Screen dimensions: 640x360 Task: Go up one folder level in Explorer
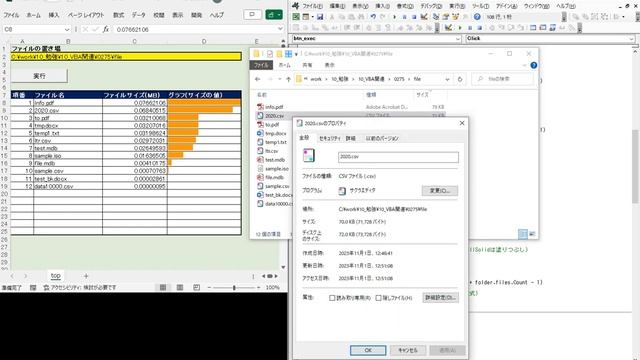(288, 79)
